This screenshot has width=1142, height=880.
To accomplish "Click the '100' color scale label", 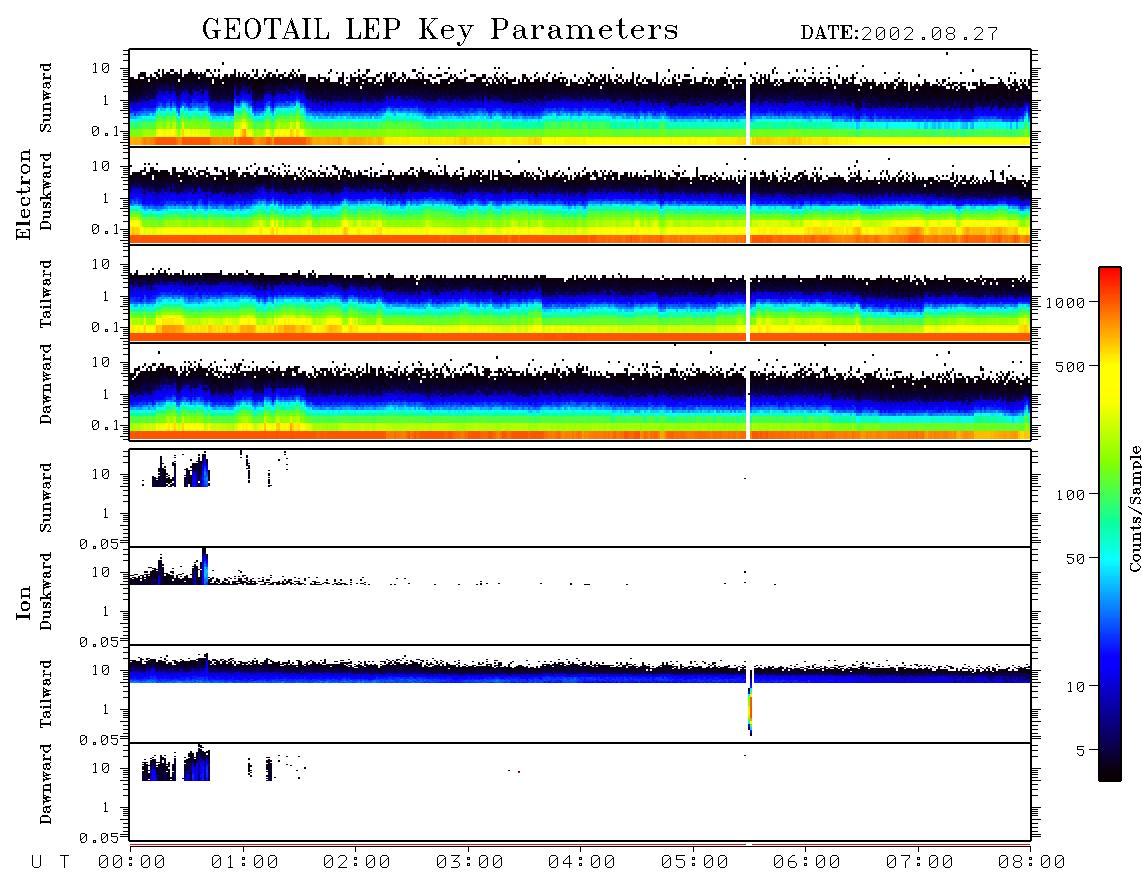I will [1071, 495].
